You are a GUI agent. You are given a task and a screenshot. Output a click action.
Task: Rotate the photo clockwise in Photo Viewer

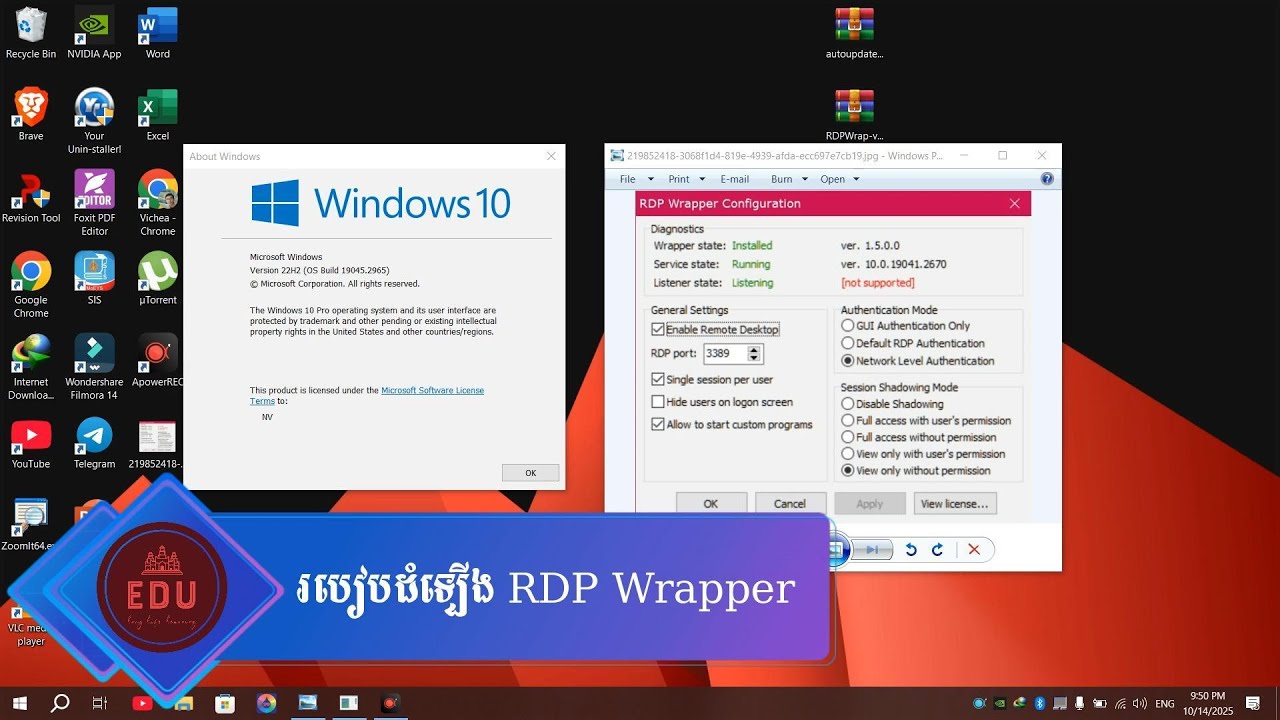pos(937,549)
